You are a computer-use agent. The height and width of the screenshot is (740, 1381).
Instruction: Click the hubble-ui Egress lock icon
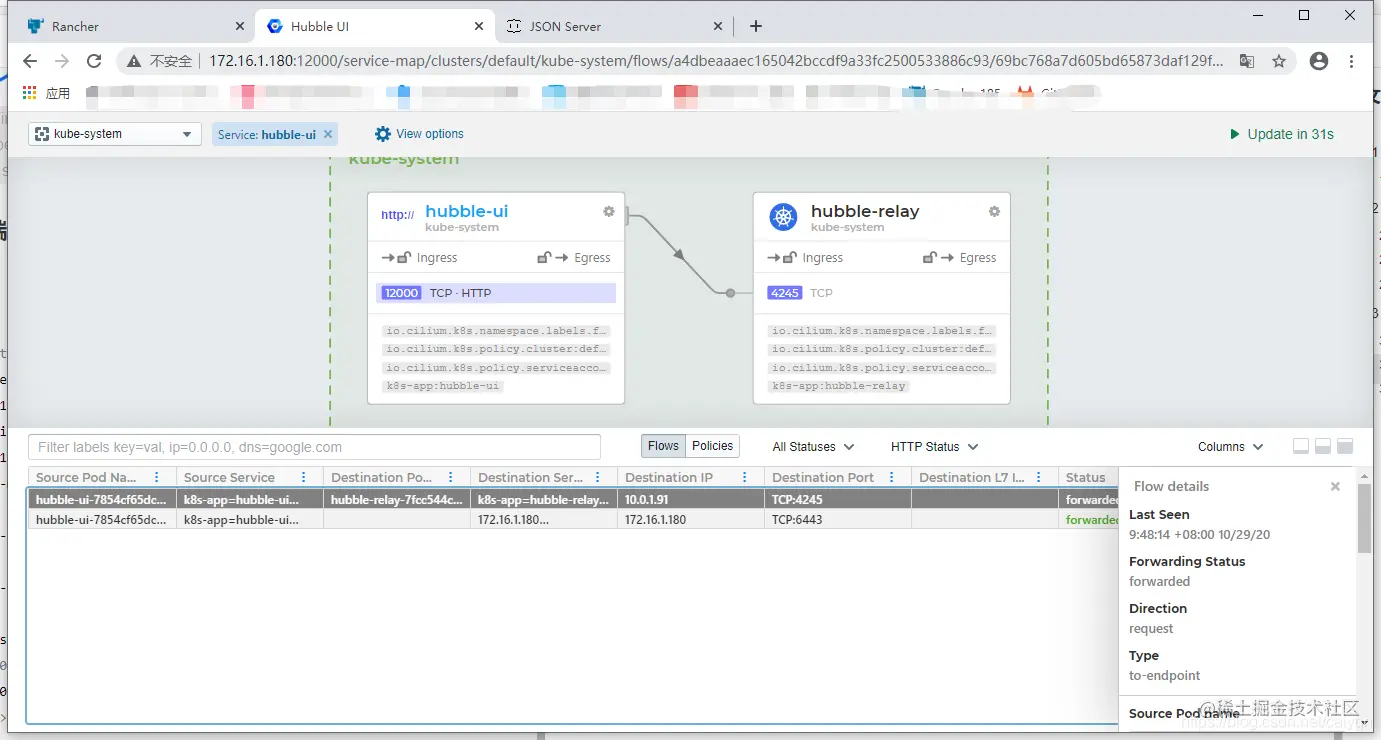point(544,257)
